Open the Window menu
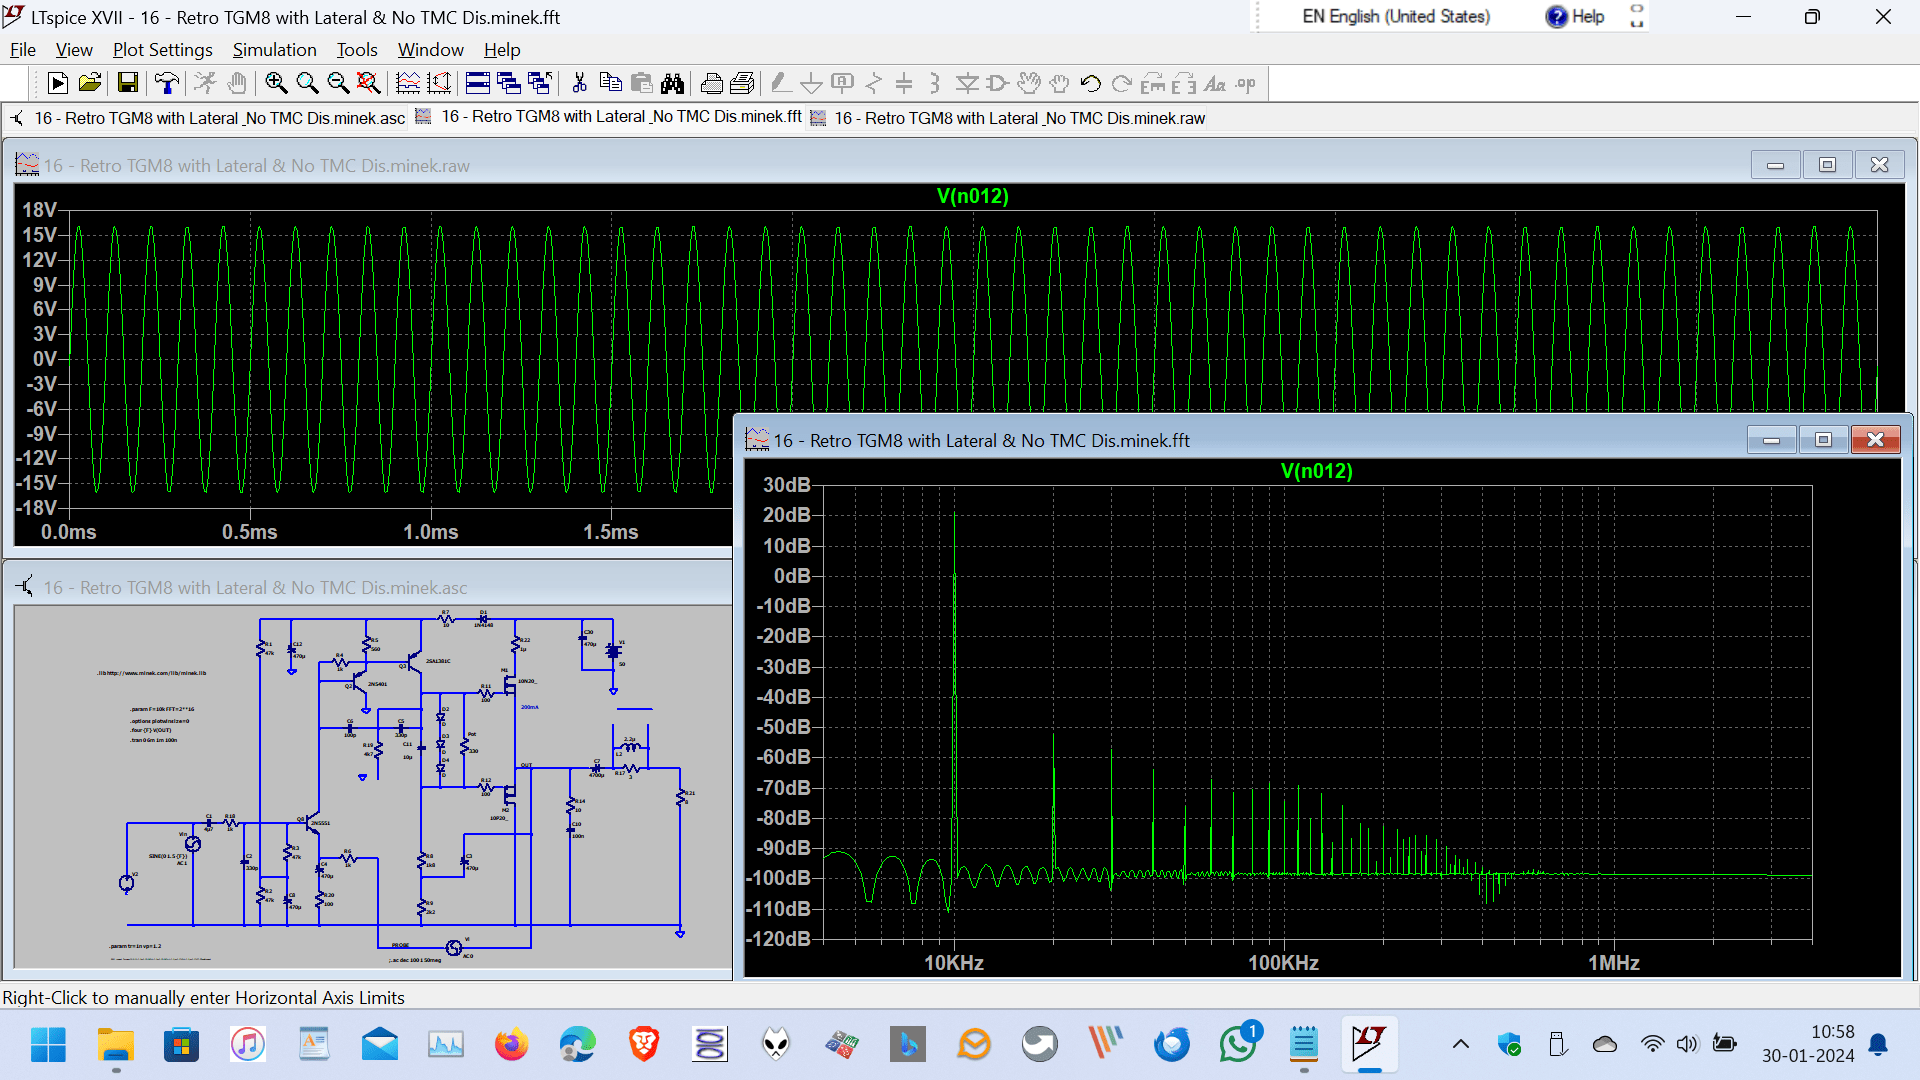The image size is (1920, 1080). [430, 50]
